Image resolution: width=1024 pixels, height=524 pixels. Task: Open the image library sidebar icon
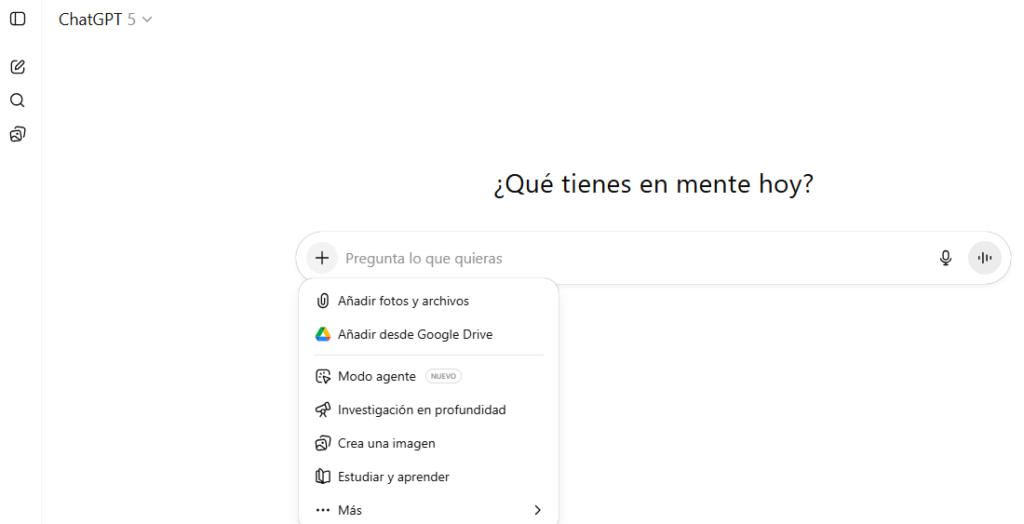pos(18,135)
